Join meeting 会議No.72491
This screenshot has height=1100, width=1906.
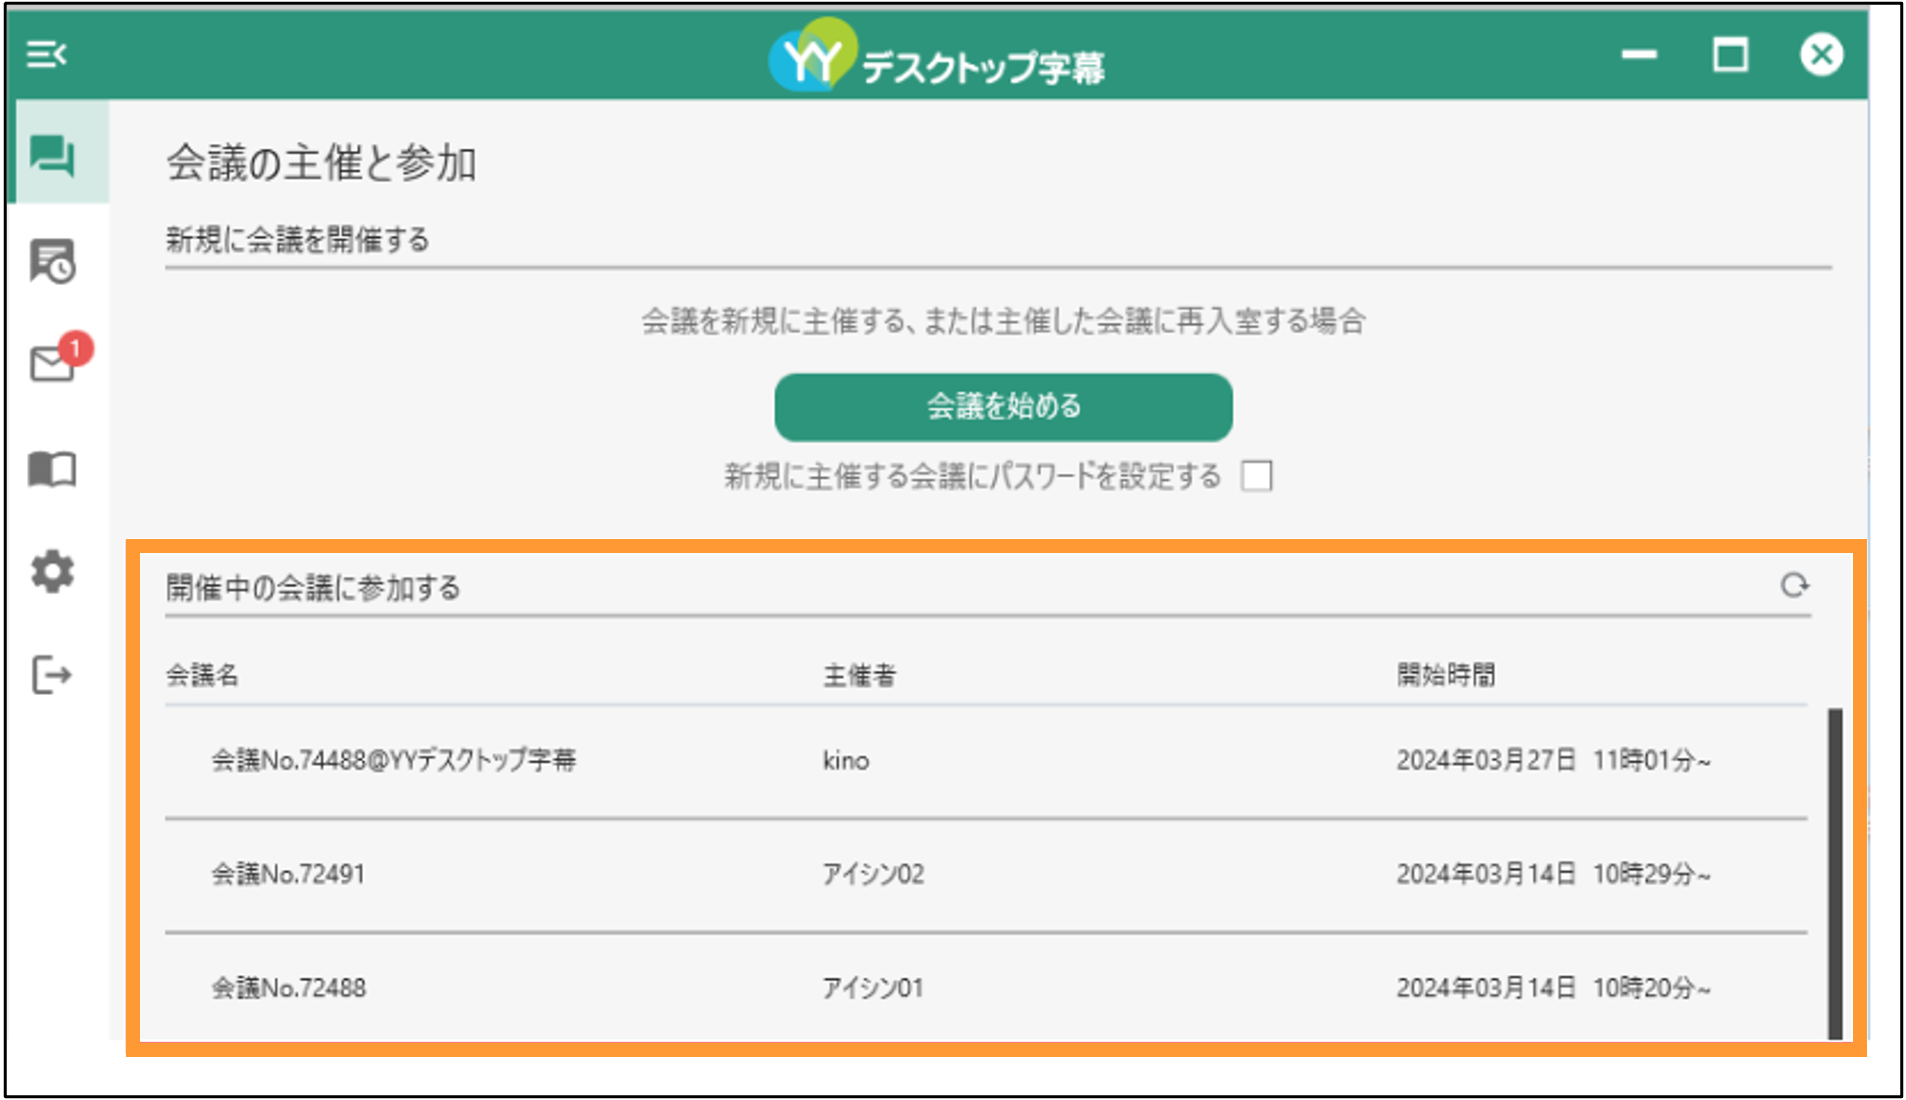point(986,875)
